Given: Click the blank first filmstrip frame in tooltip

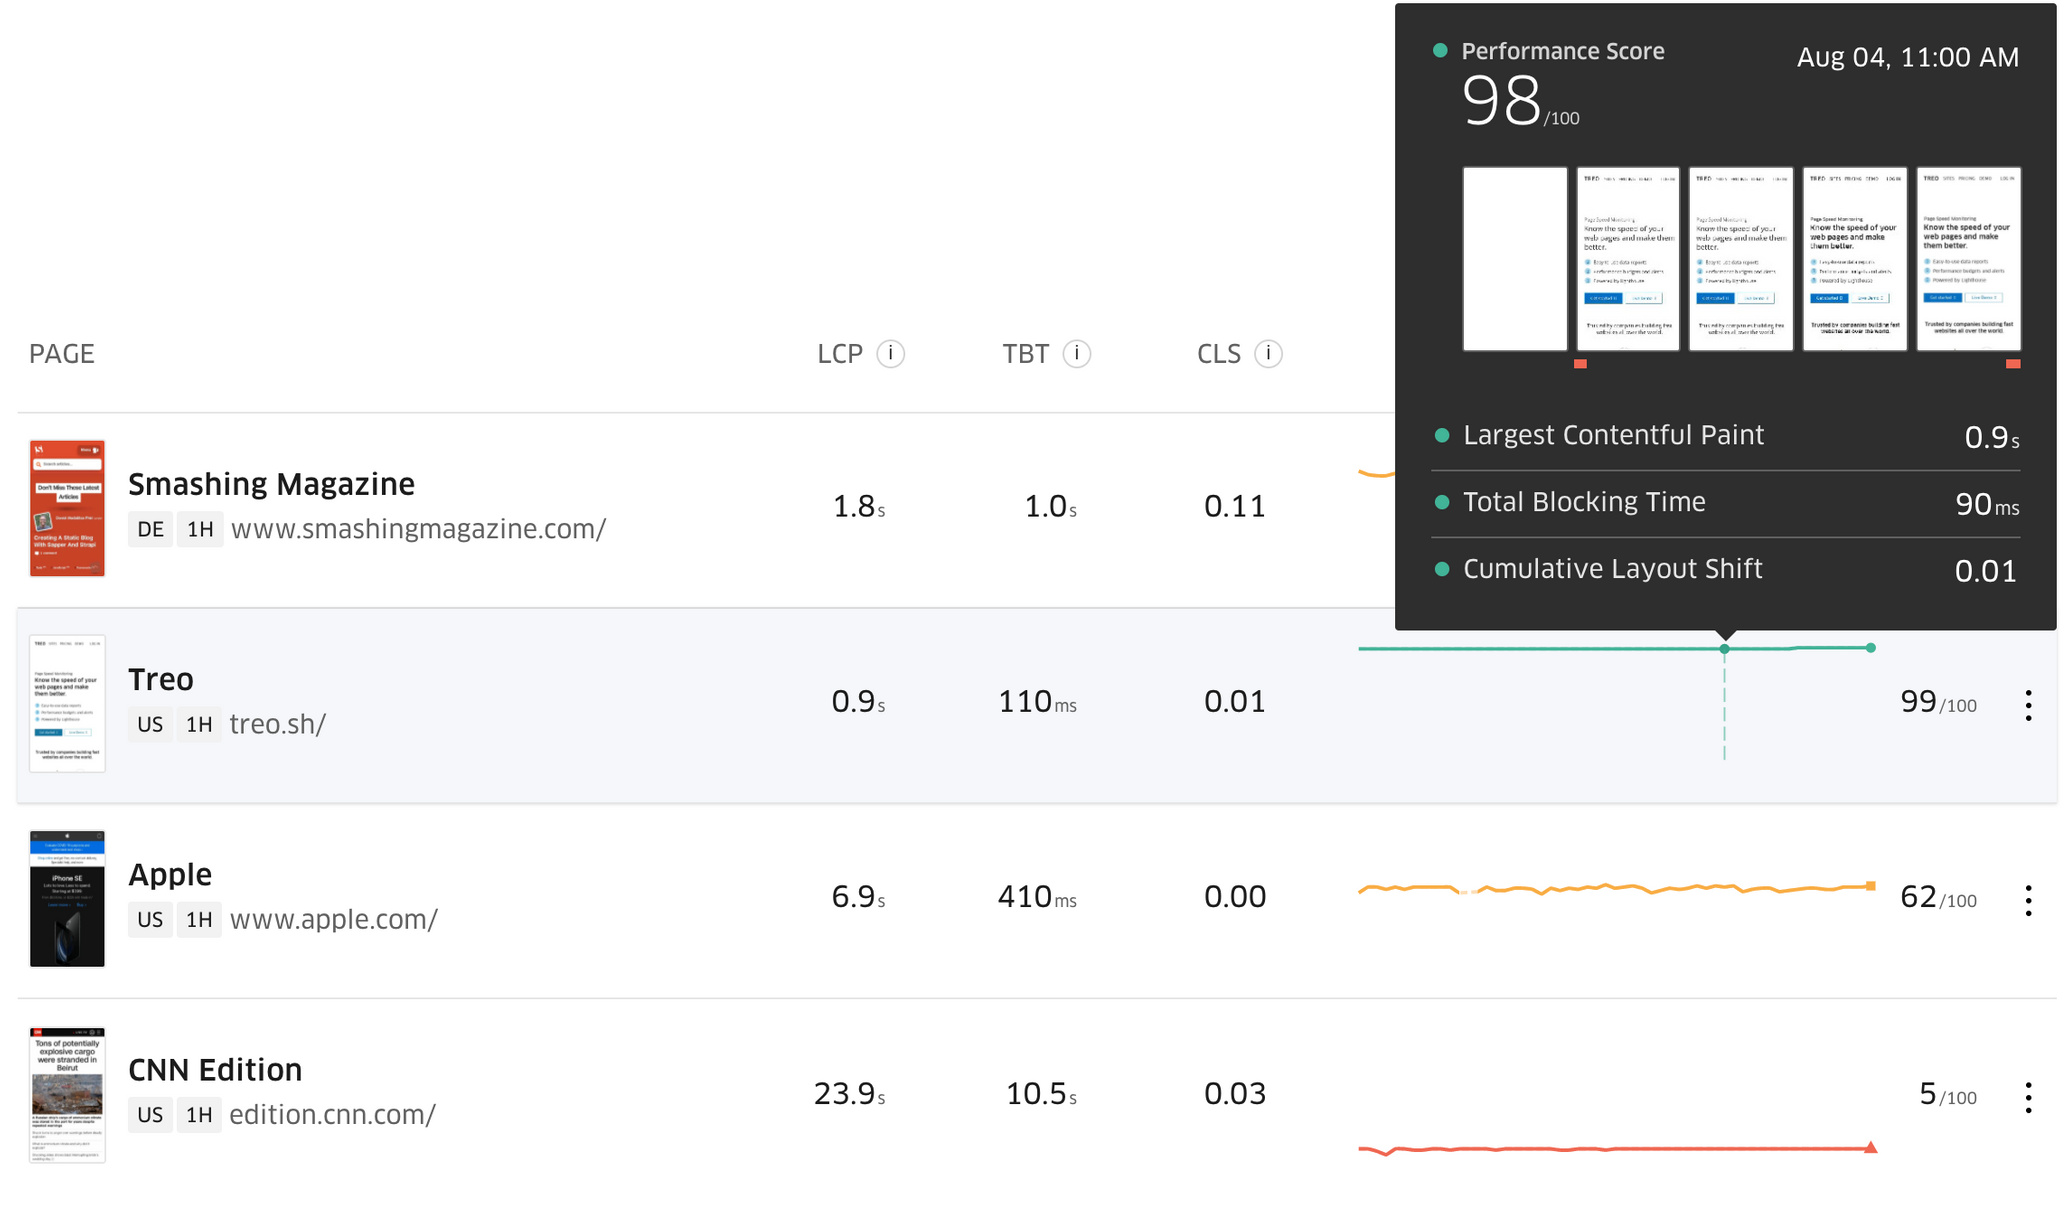Looking at the screenshot, I should point(1515,259).
